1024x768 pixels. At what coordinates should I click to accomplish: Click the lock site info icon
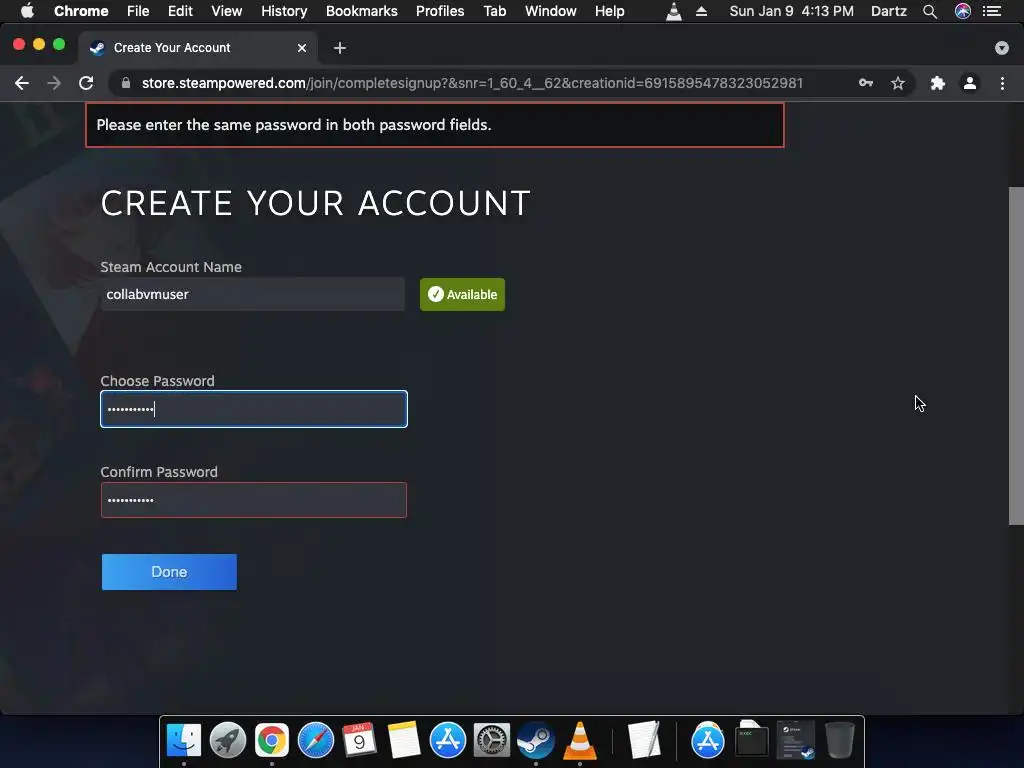(126, 83)
